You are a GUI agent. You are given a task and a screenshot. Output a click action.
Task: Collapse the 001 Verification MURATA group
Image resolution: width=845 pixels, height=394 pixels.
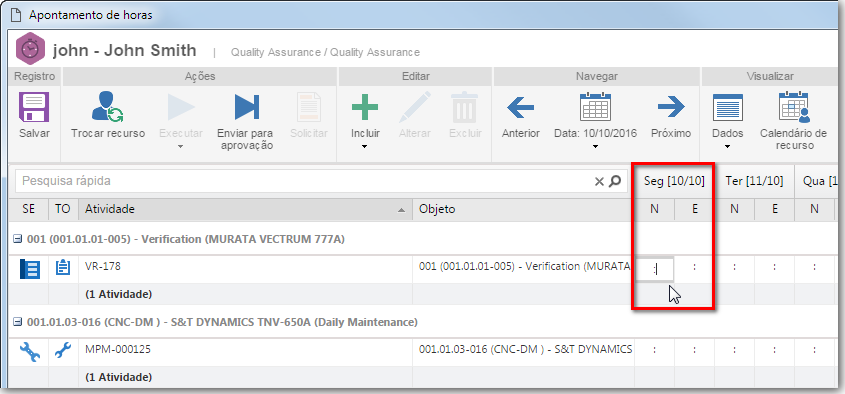(17, 239)
